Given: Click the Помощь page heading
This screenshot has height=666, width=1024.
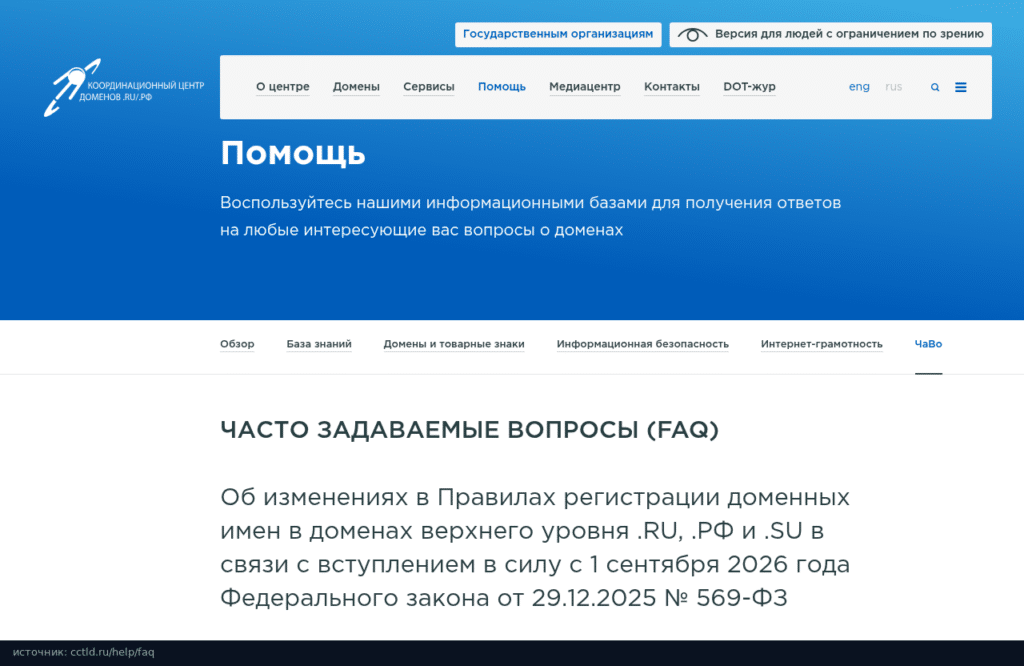Looking at the screenshot, I should [x=293, y=154].
